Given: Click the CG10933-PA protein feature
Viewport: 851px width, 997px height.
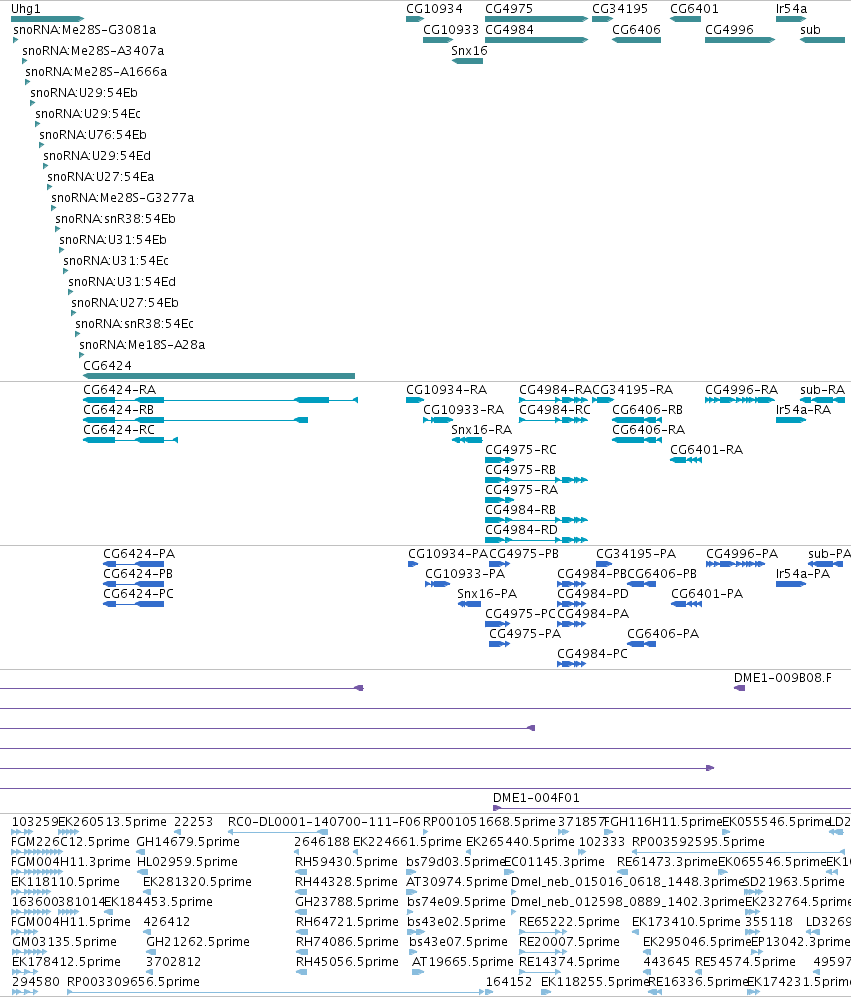Looking at the screenshot, I should (438, 584).
